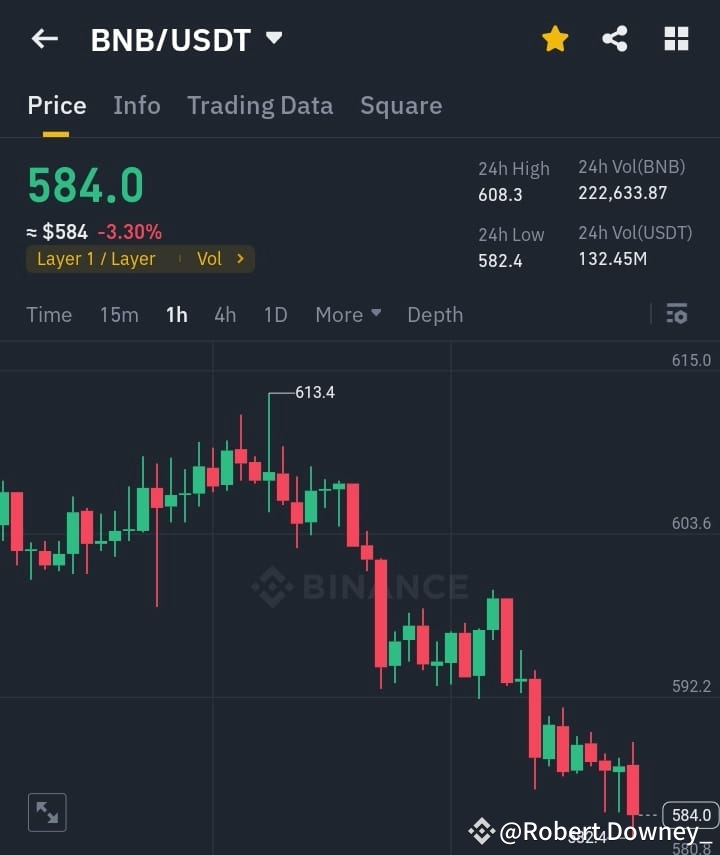This screenshot has width=720, height=855.
Task: Tap the 613.4 high price marker
Action: 314,392
